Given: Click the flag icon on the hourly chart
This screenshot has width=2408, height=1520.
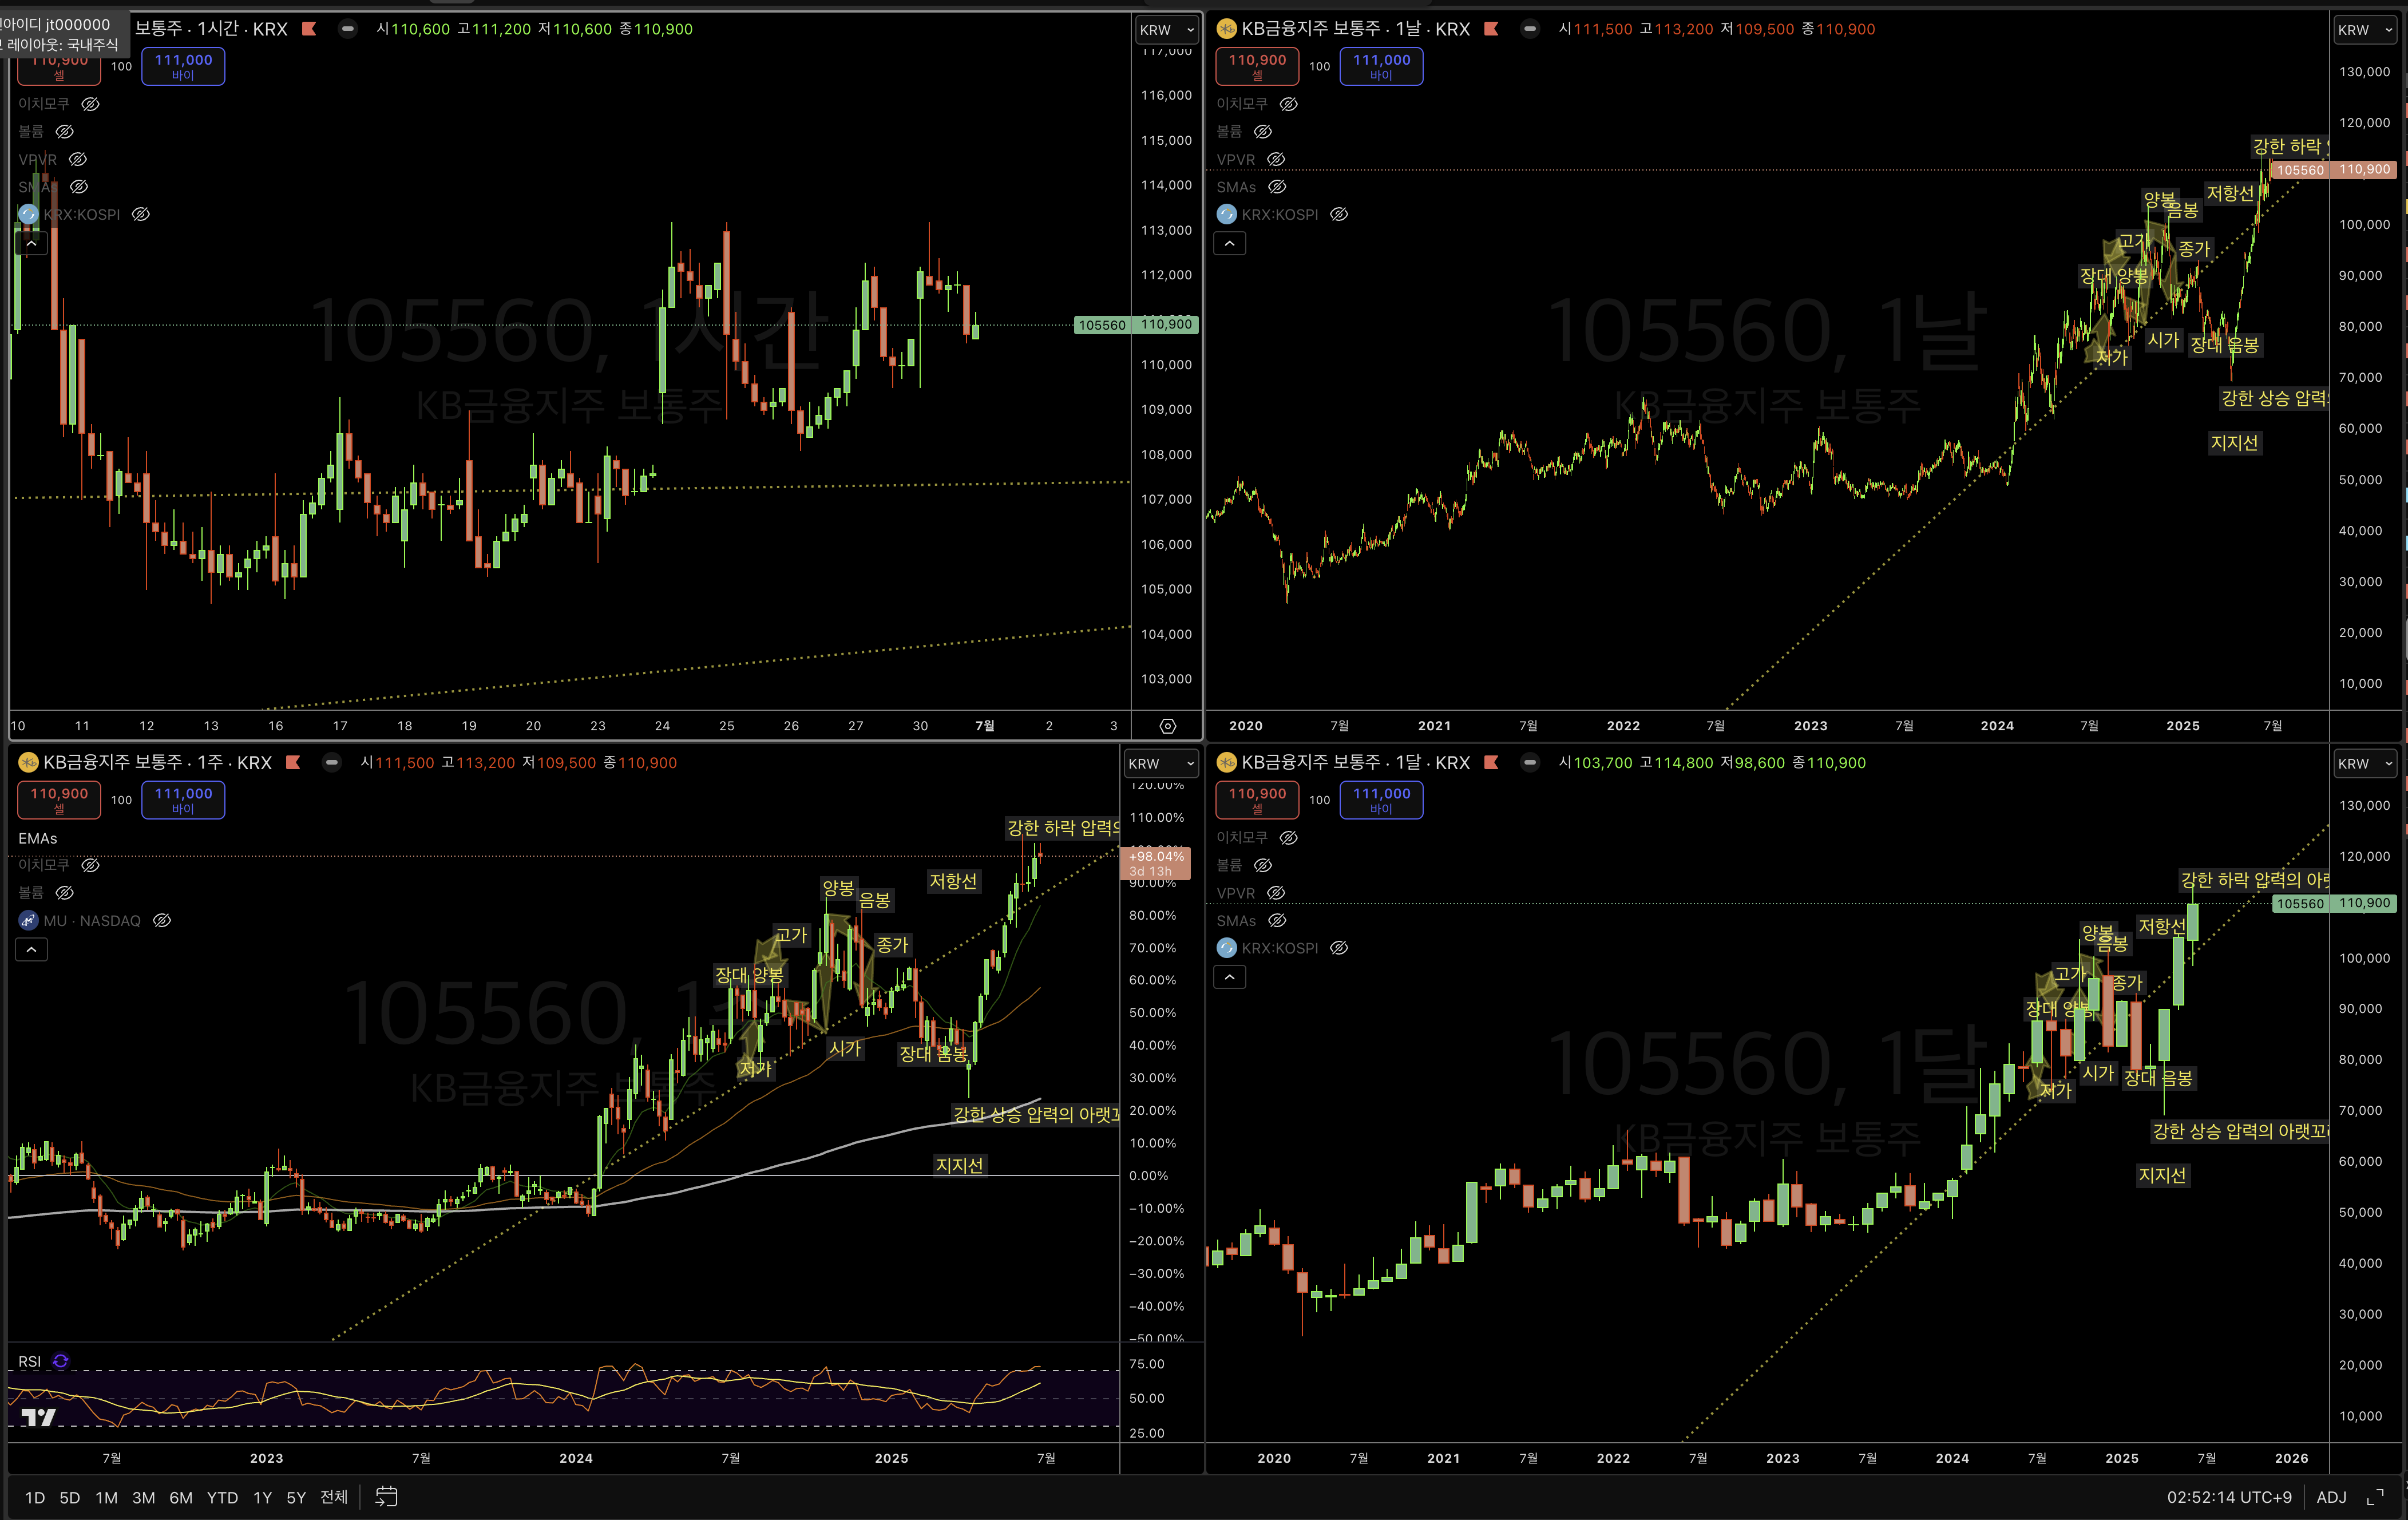Looking at the screenshot, I should [309, 29].
